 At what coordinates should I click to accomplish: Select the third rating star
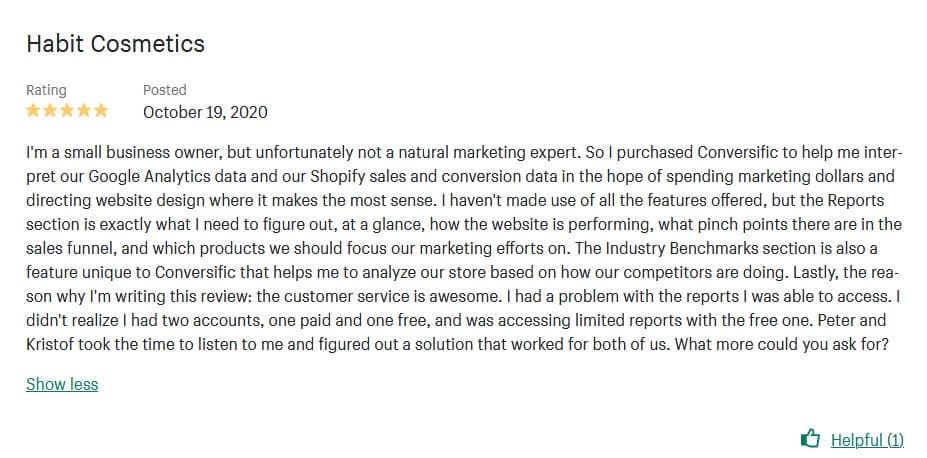67,111
